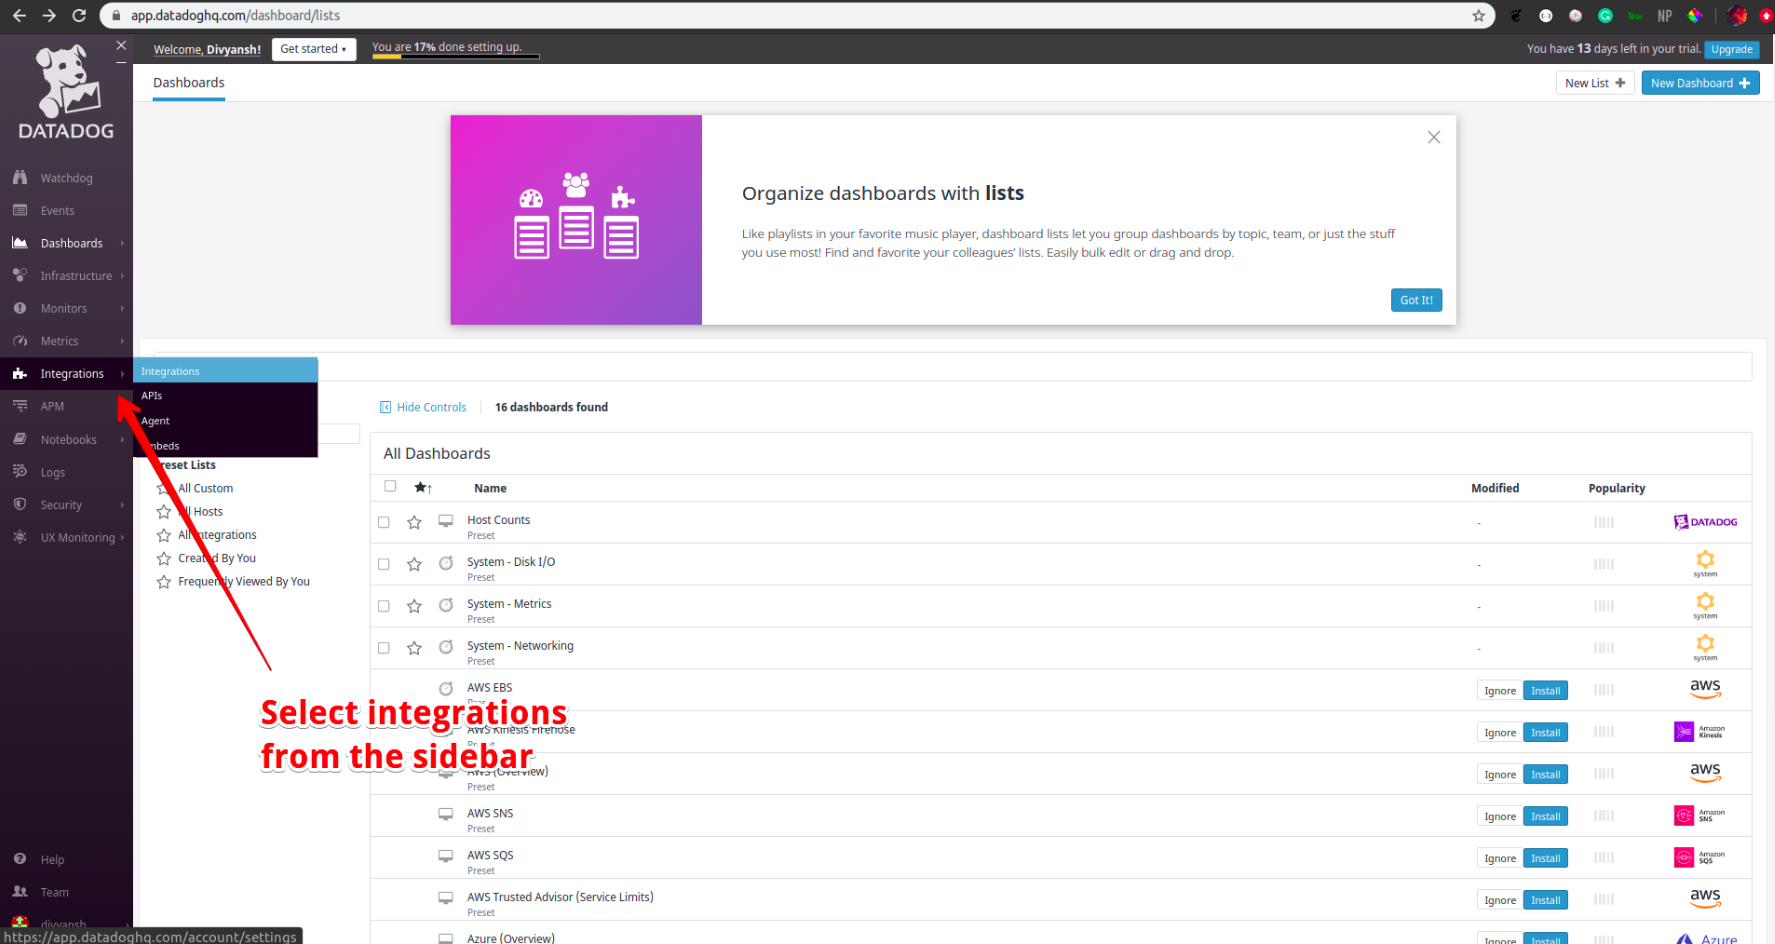Open Team from the sidebar

click(x=55, y=892)
